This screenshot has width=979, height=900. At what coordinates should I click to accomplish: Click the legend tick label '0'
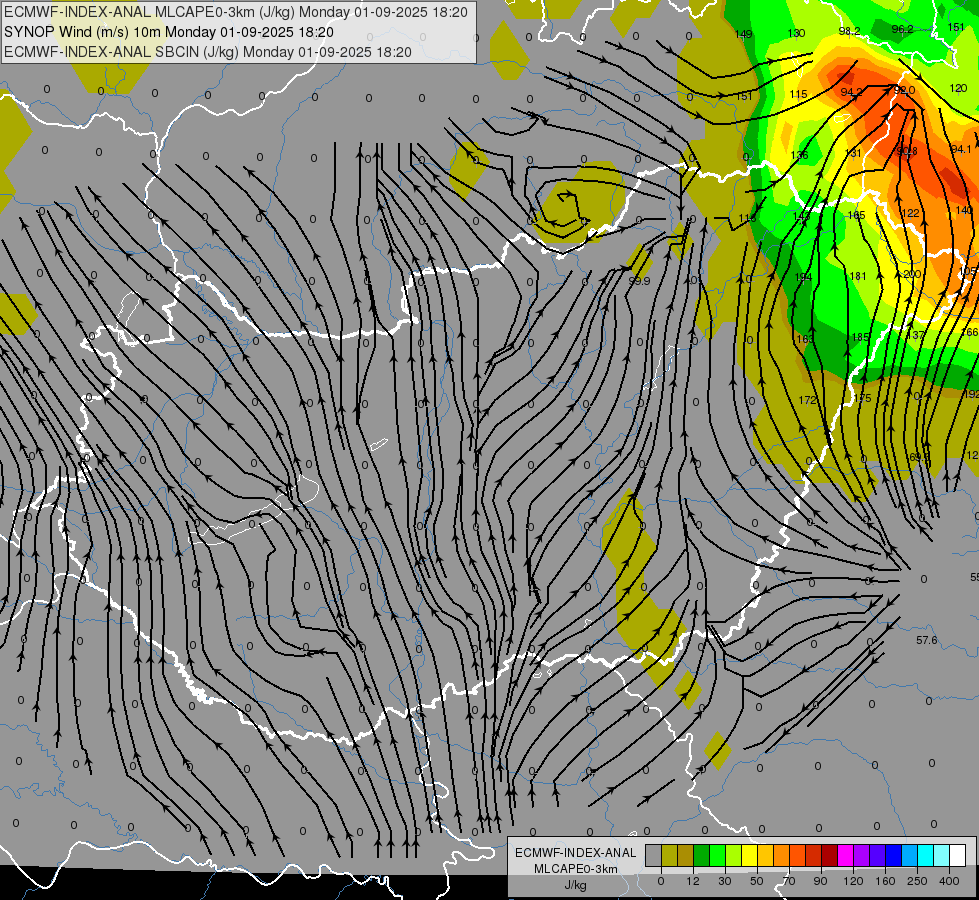click(661, 881)
